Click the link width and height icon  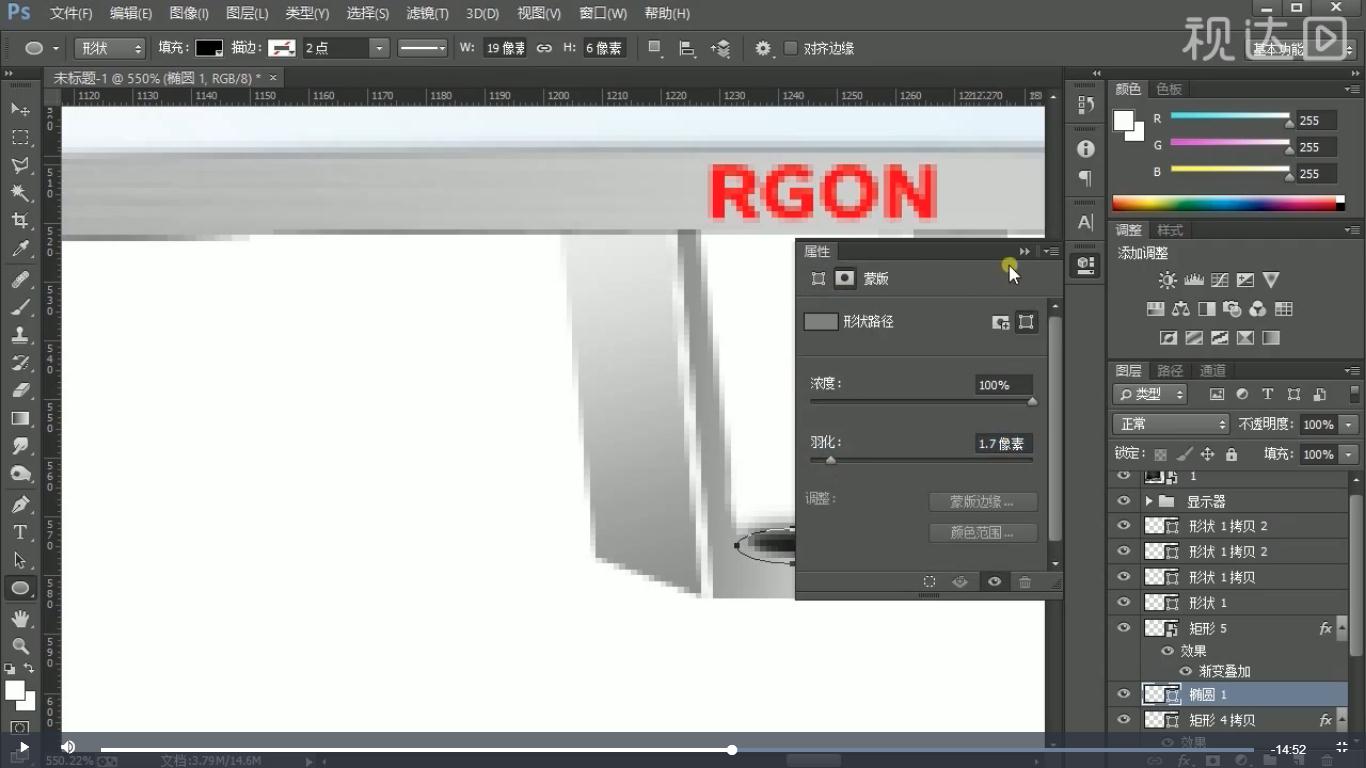(x=544, y=48)
